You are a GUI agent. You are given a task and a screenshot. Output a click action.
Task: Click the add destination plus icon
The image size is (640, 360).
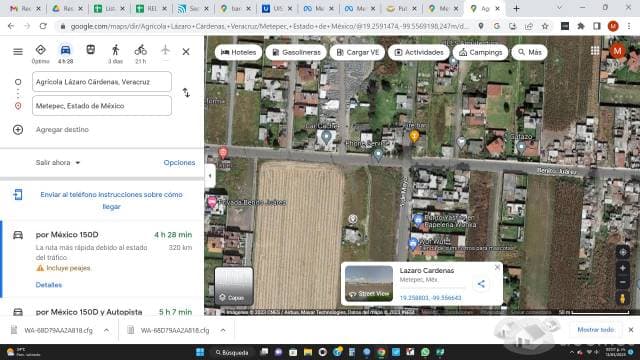pyautogui.click(x=18, y=130)
